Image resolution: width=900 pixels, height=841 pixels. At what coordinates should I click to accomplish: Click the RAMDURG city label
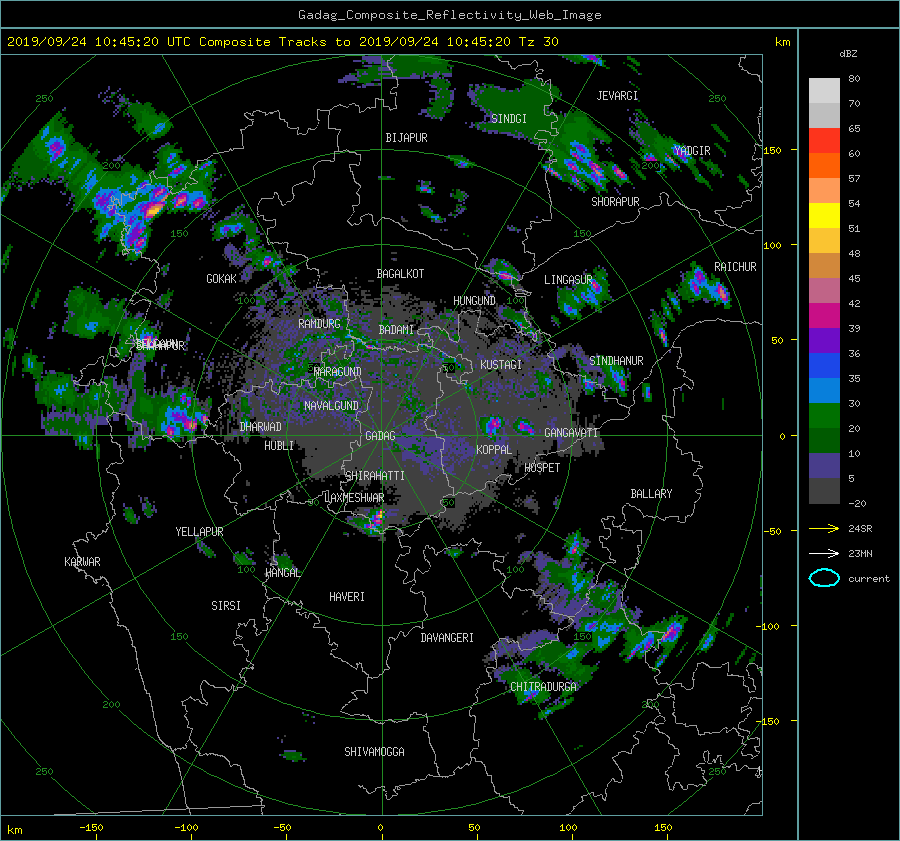(319, 324)
